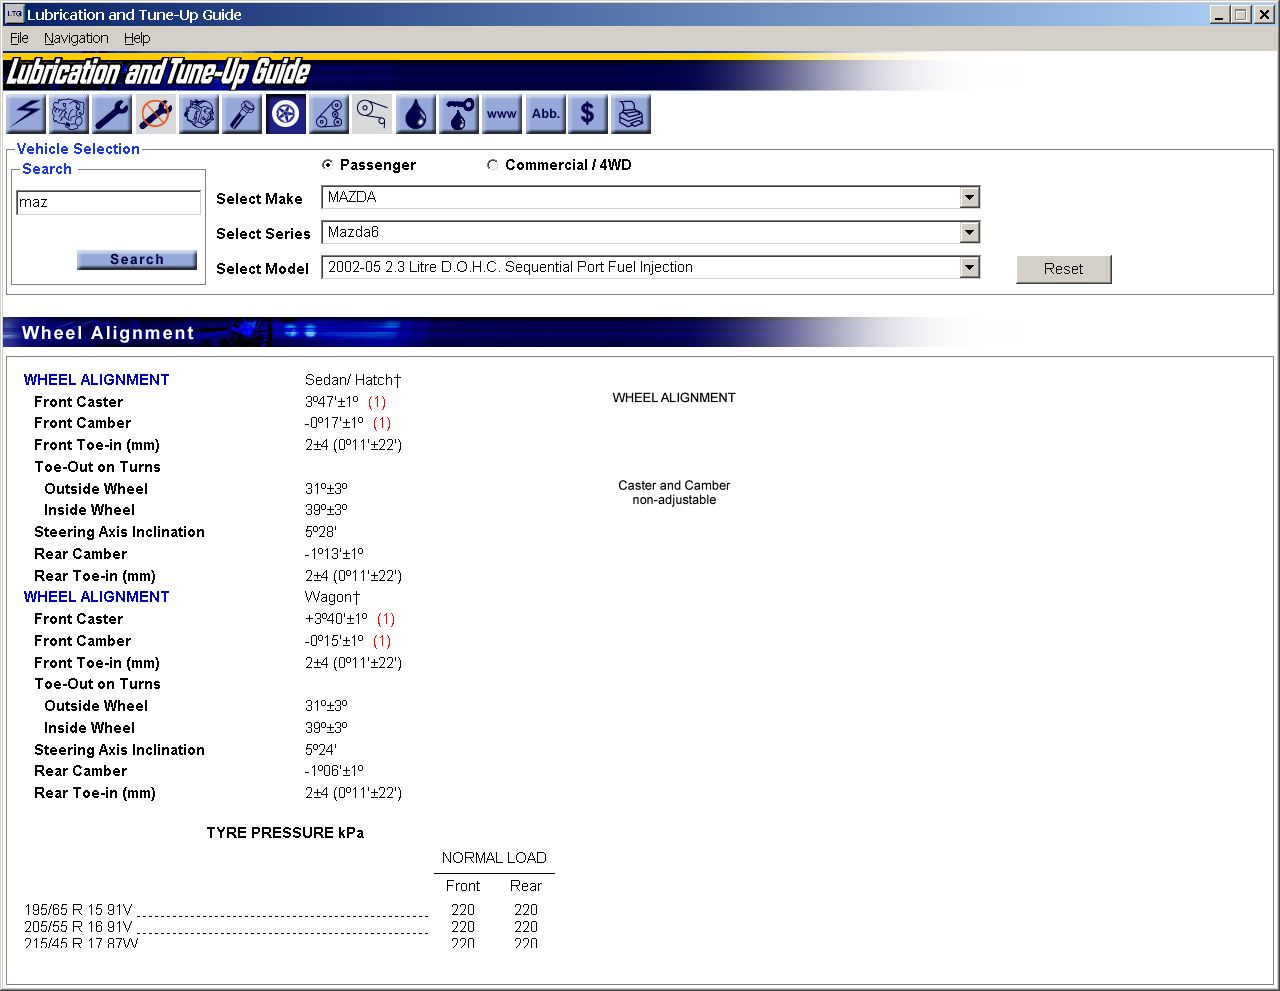Click the 205/55 R 16 91V tyre row
This screenshot has height=991, width=1280.
[x=281, y=927]
